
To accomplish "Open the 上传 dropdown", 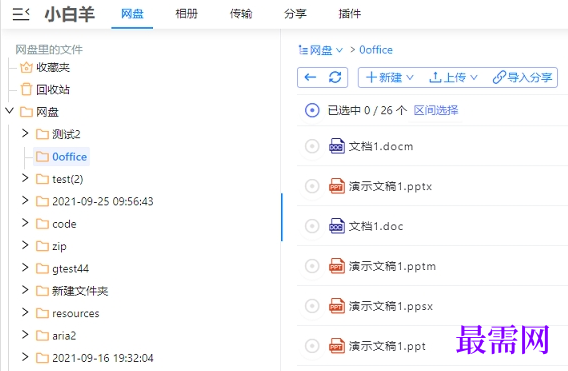I will [453, 77].
